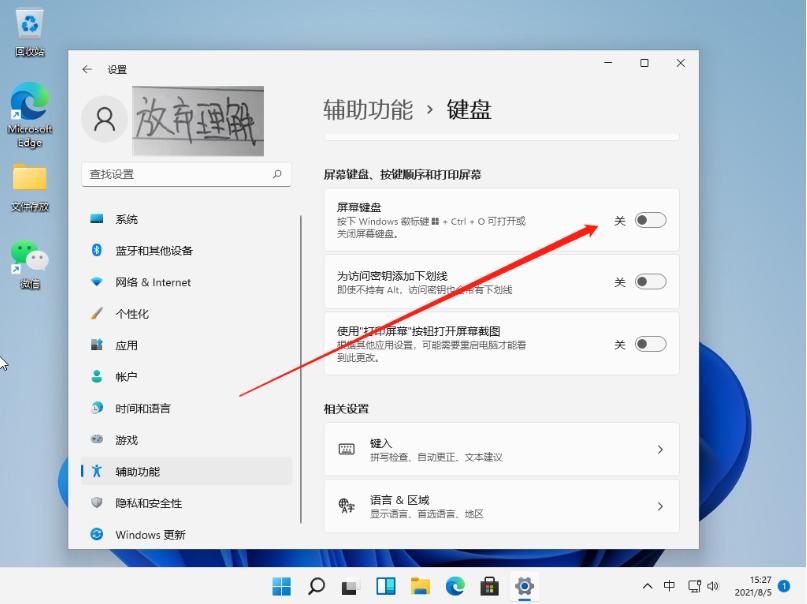Select the 文件存放 desktop folder
Screen dimensions: 807x604
click(29, 188)
